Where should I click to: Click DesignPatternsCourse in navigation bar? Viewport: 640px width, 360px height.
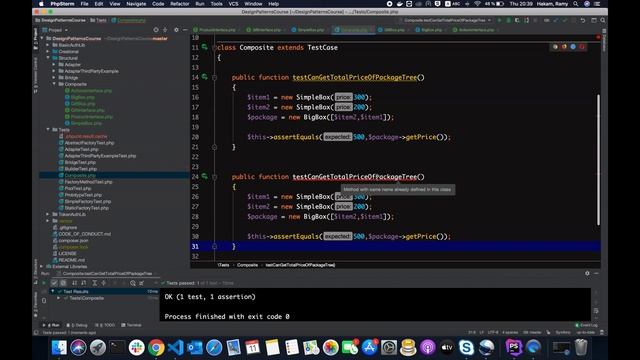pos(60,20)
